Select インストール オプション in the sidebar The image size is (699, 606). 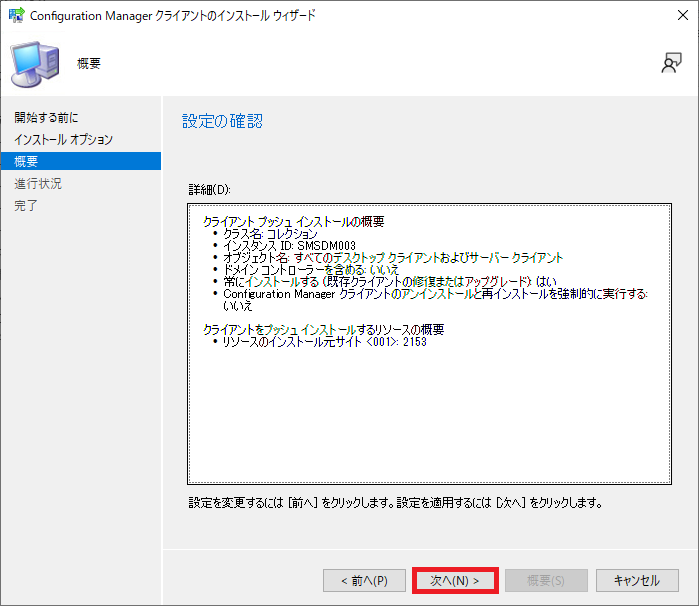click(x=63, y=140)
